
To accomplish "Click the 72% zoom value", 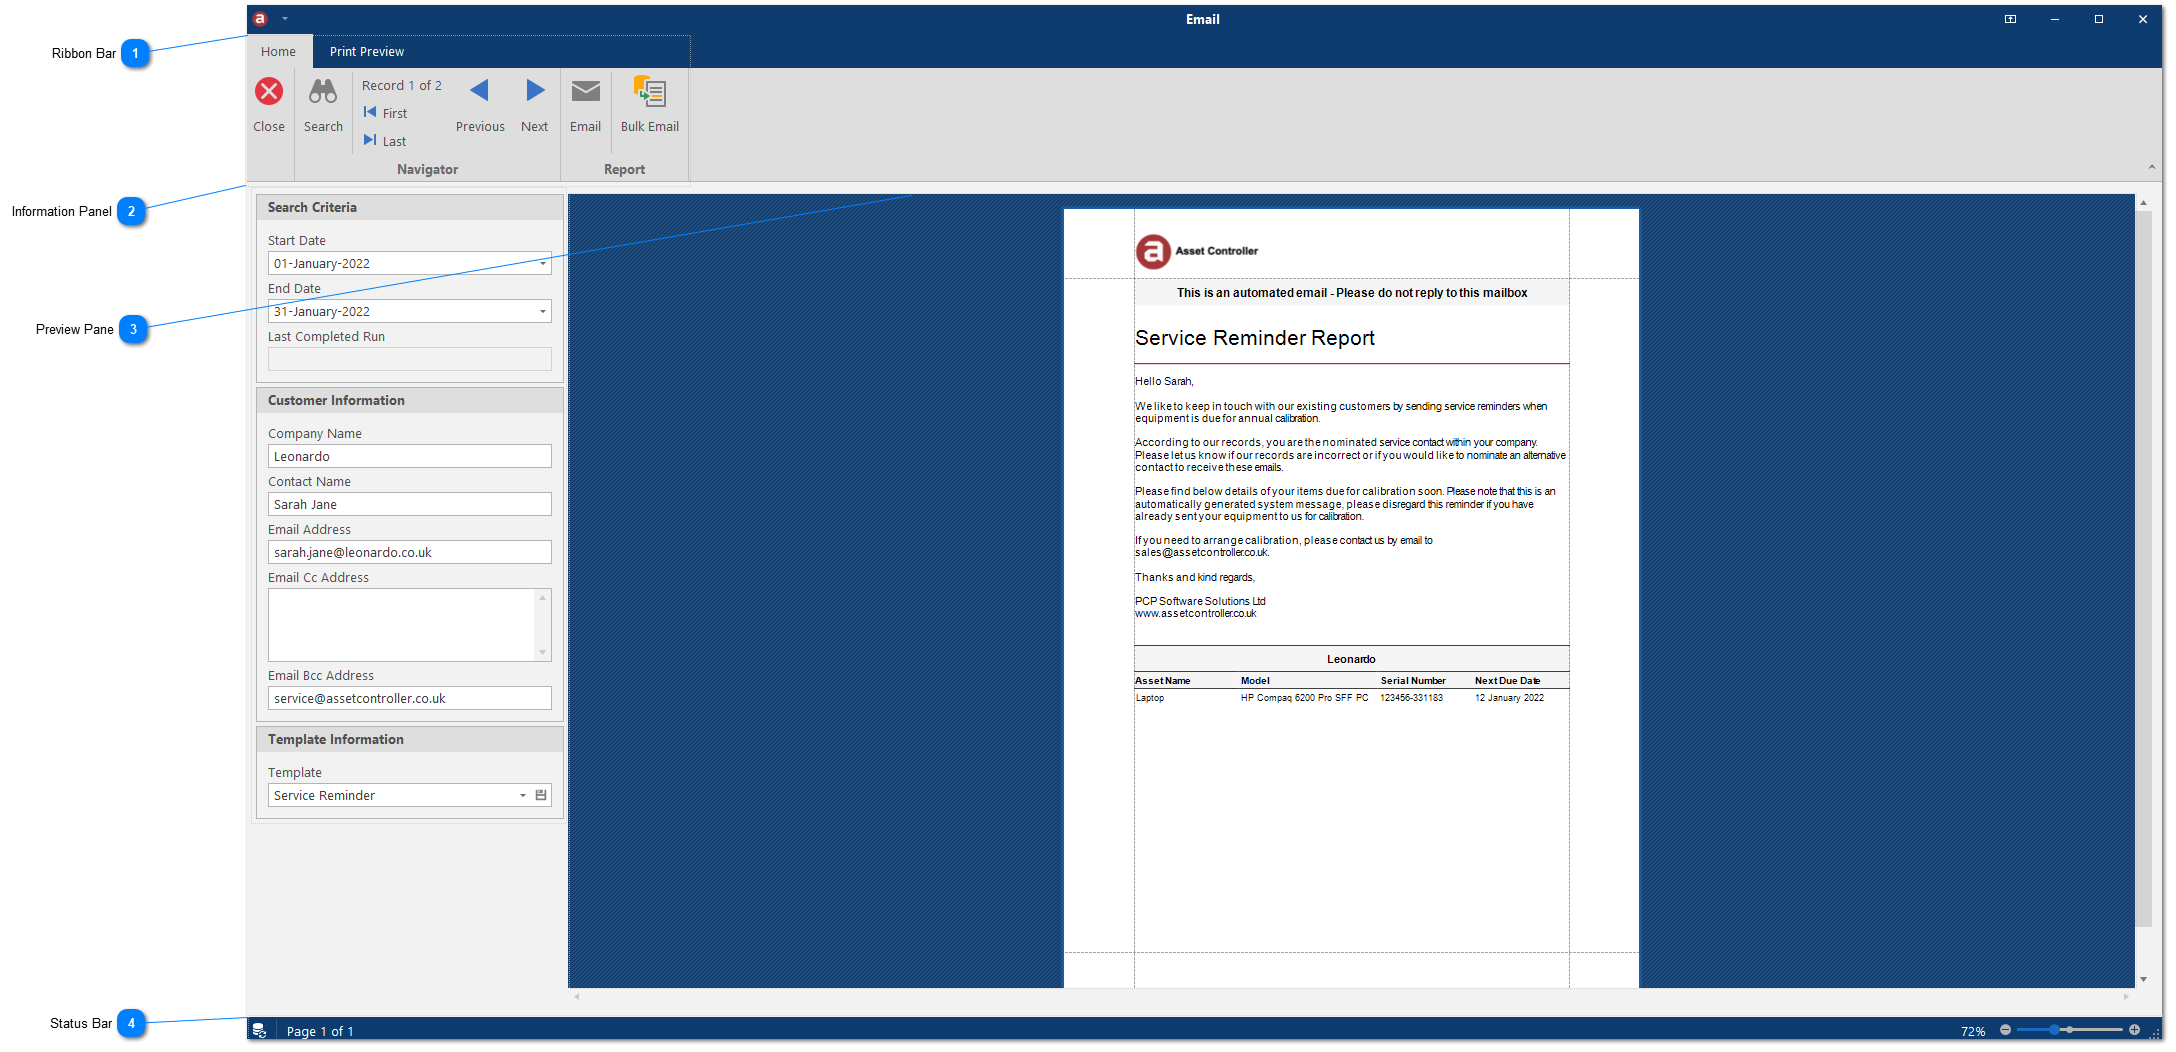I will coord(1973,1031).
